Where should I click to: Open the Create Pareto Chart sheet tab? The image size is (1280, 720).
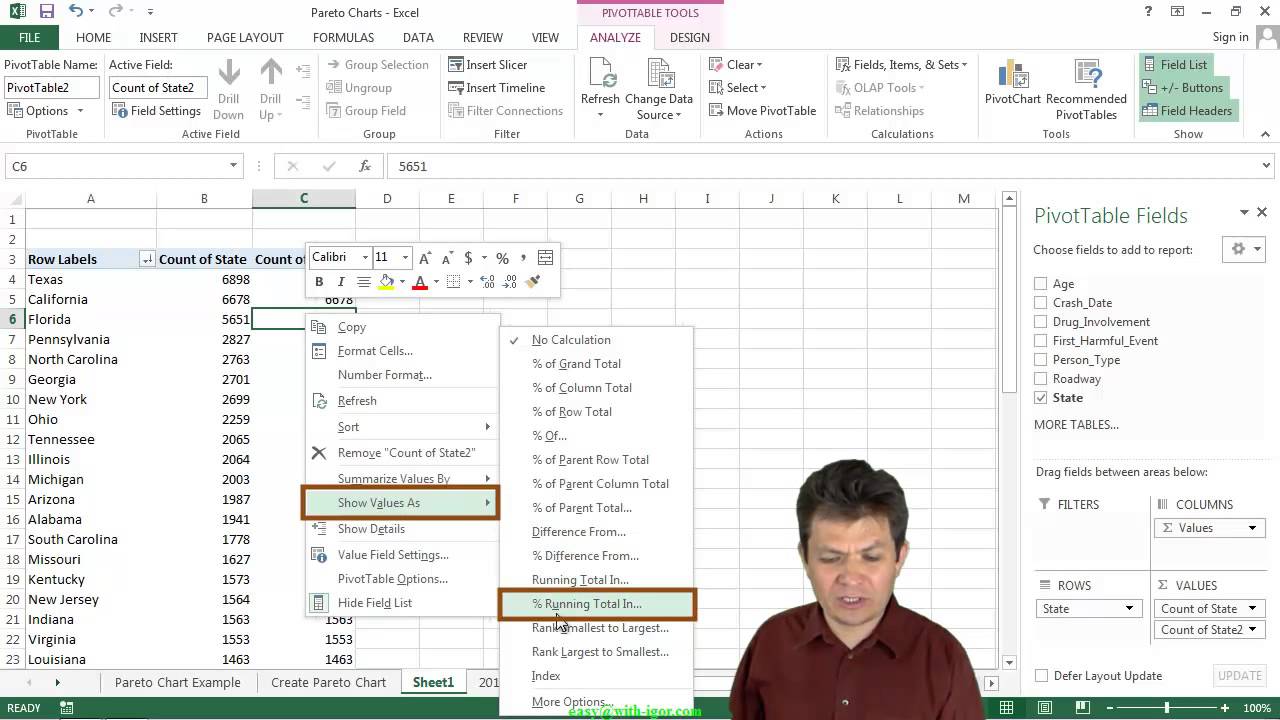328,682
